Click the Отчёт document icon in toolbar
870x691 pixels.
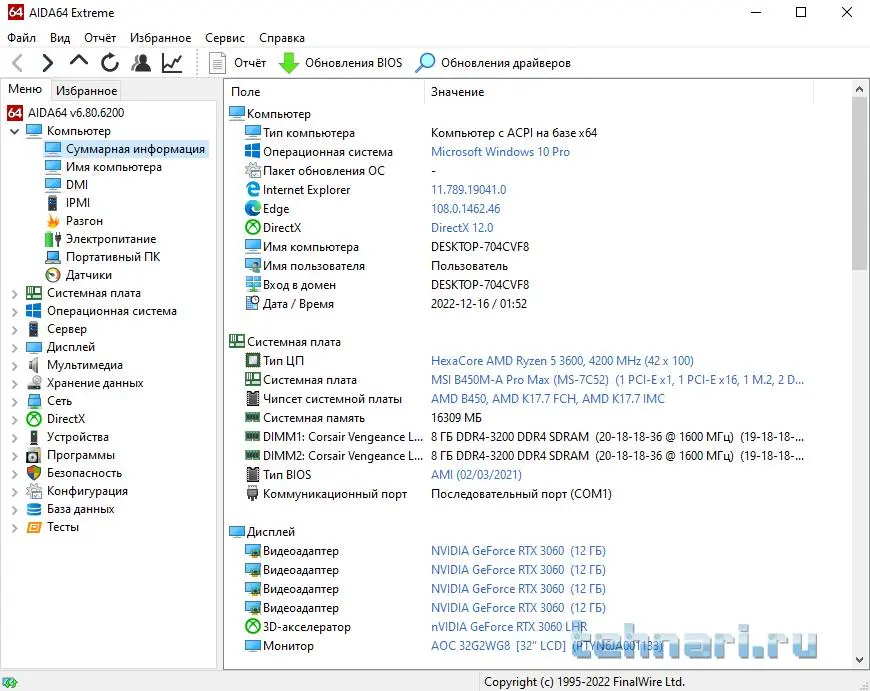[x=217, y=63]
